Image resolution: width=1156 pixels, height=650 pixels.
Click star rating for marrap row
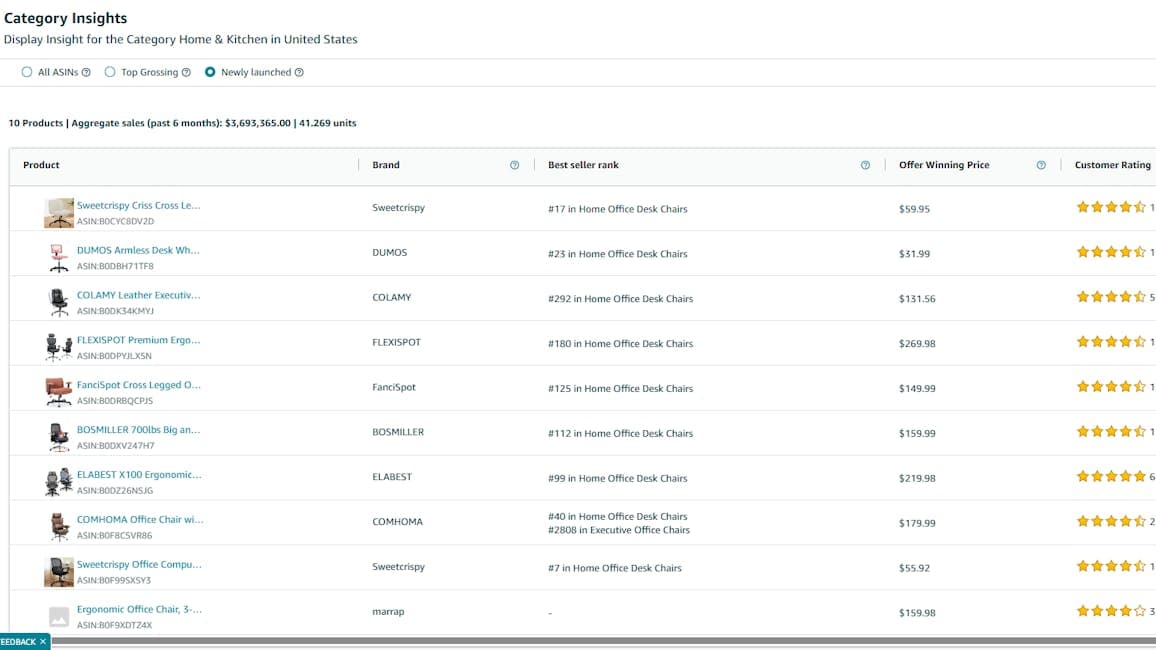click(1111, 611)
